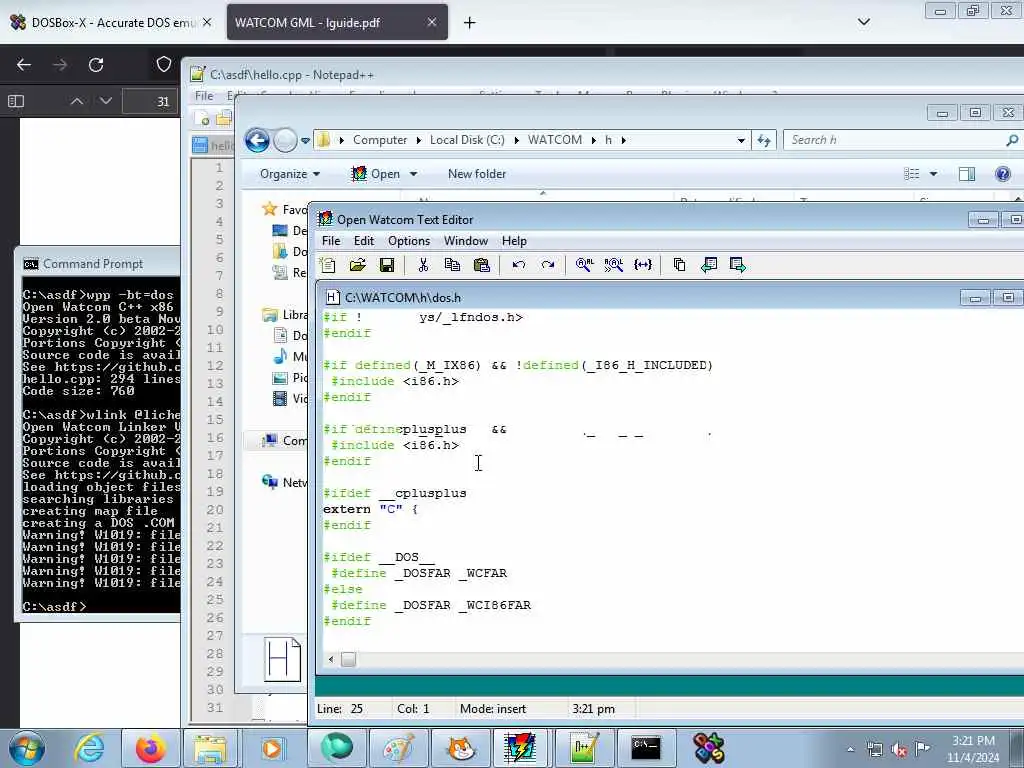Go back in the browser
1024x768 pixels.
click(x=24, y=65)
